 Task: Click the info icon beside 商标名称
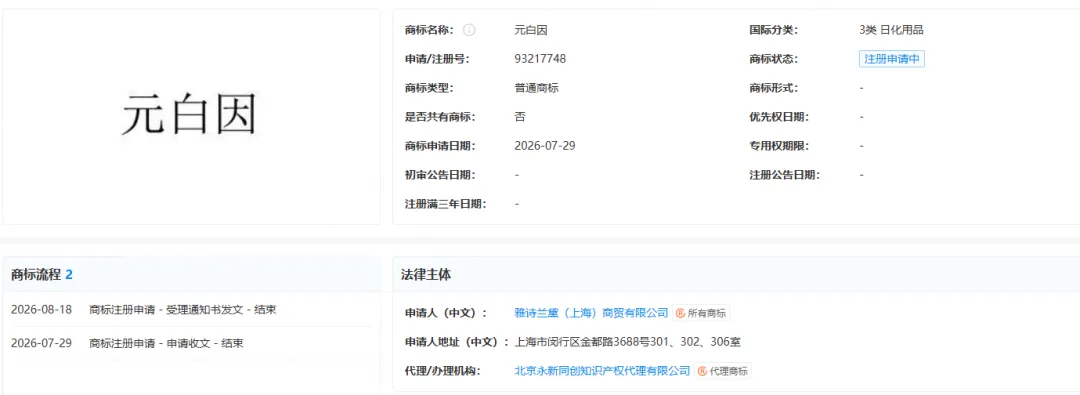(469, 30)
